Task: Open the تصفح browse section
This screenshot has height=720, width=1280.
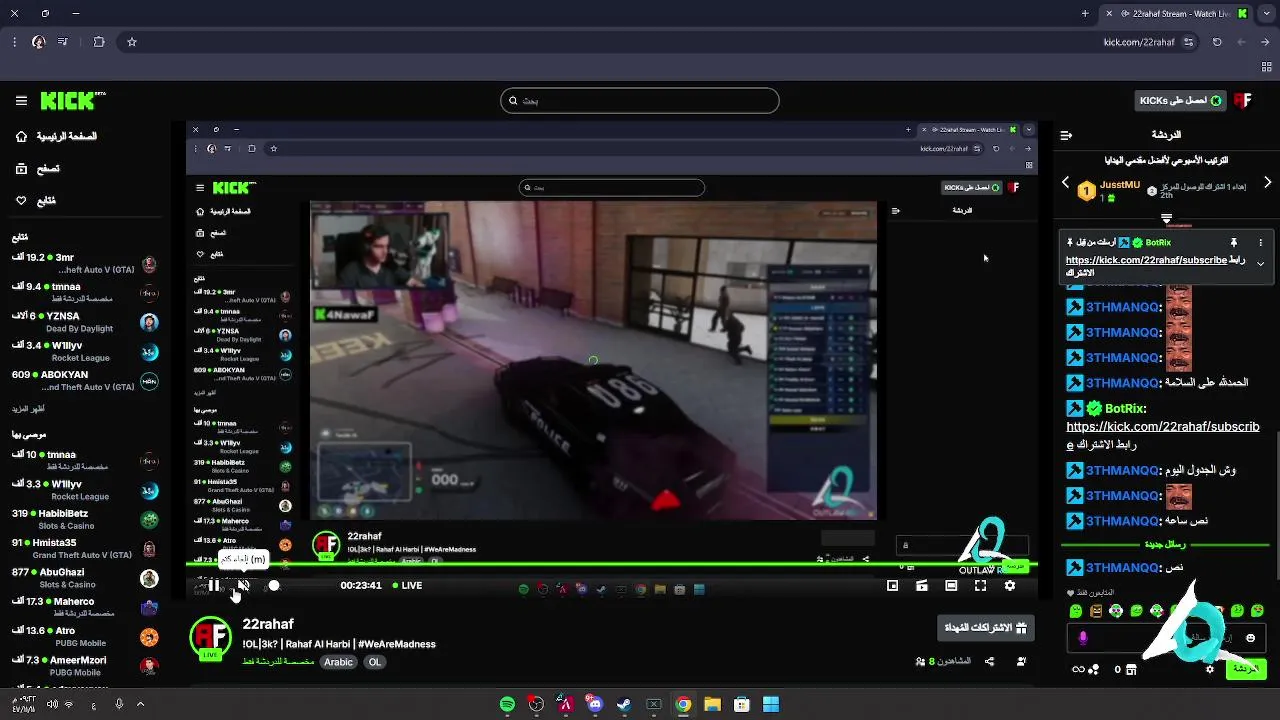Action: [x=38, y=168]
